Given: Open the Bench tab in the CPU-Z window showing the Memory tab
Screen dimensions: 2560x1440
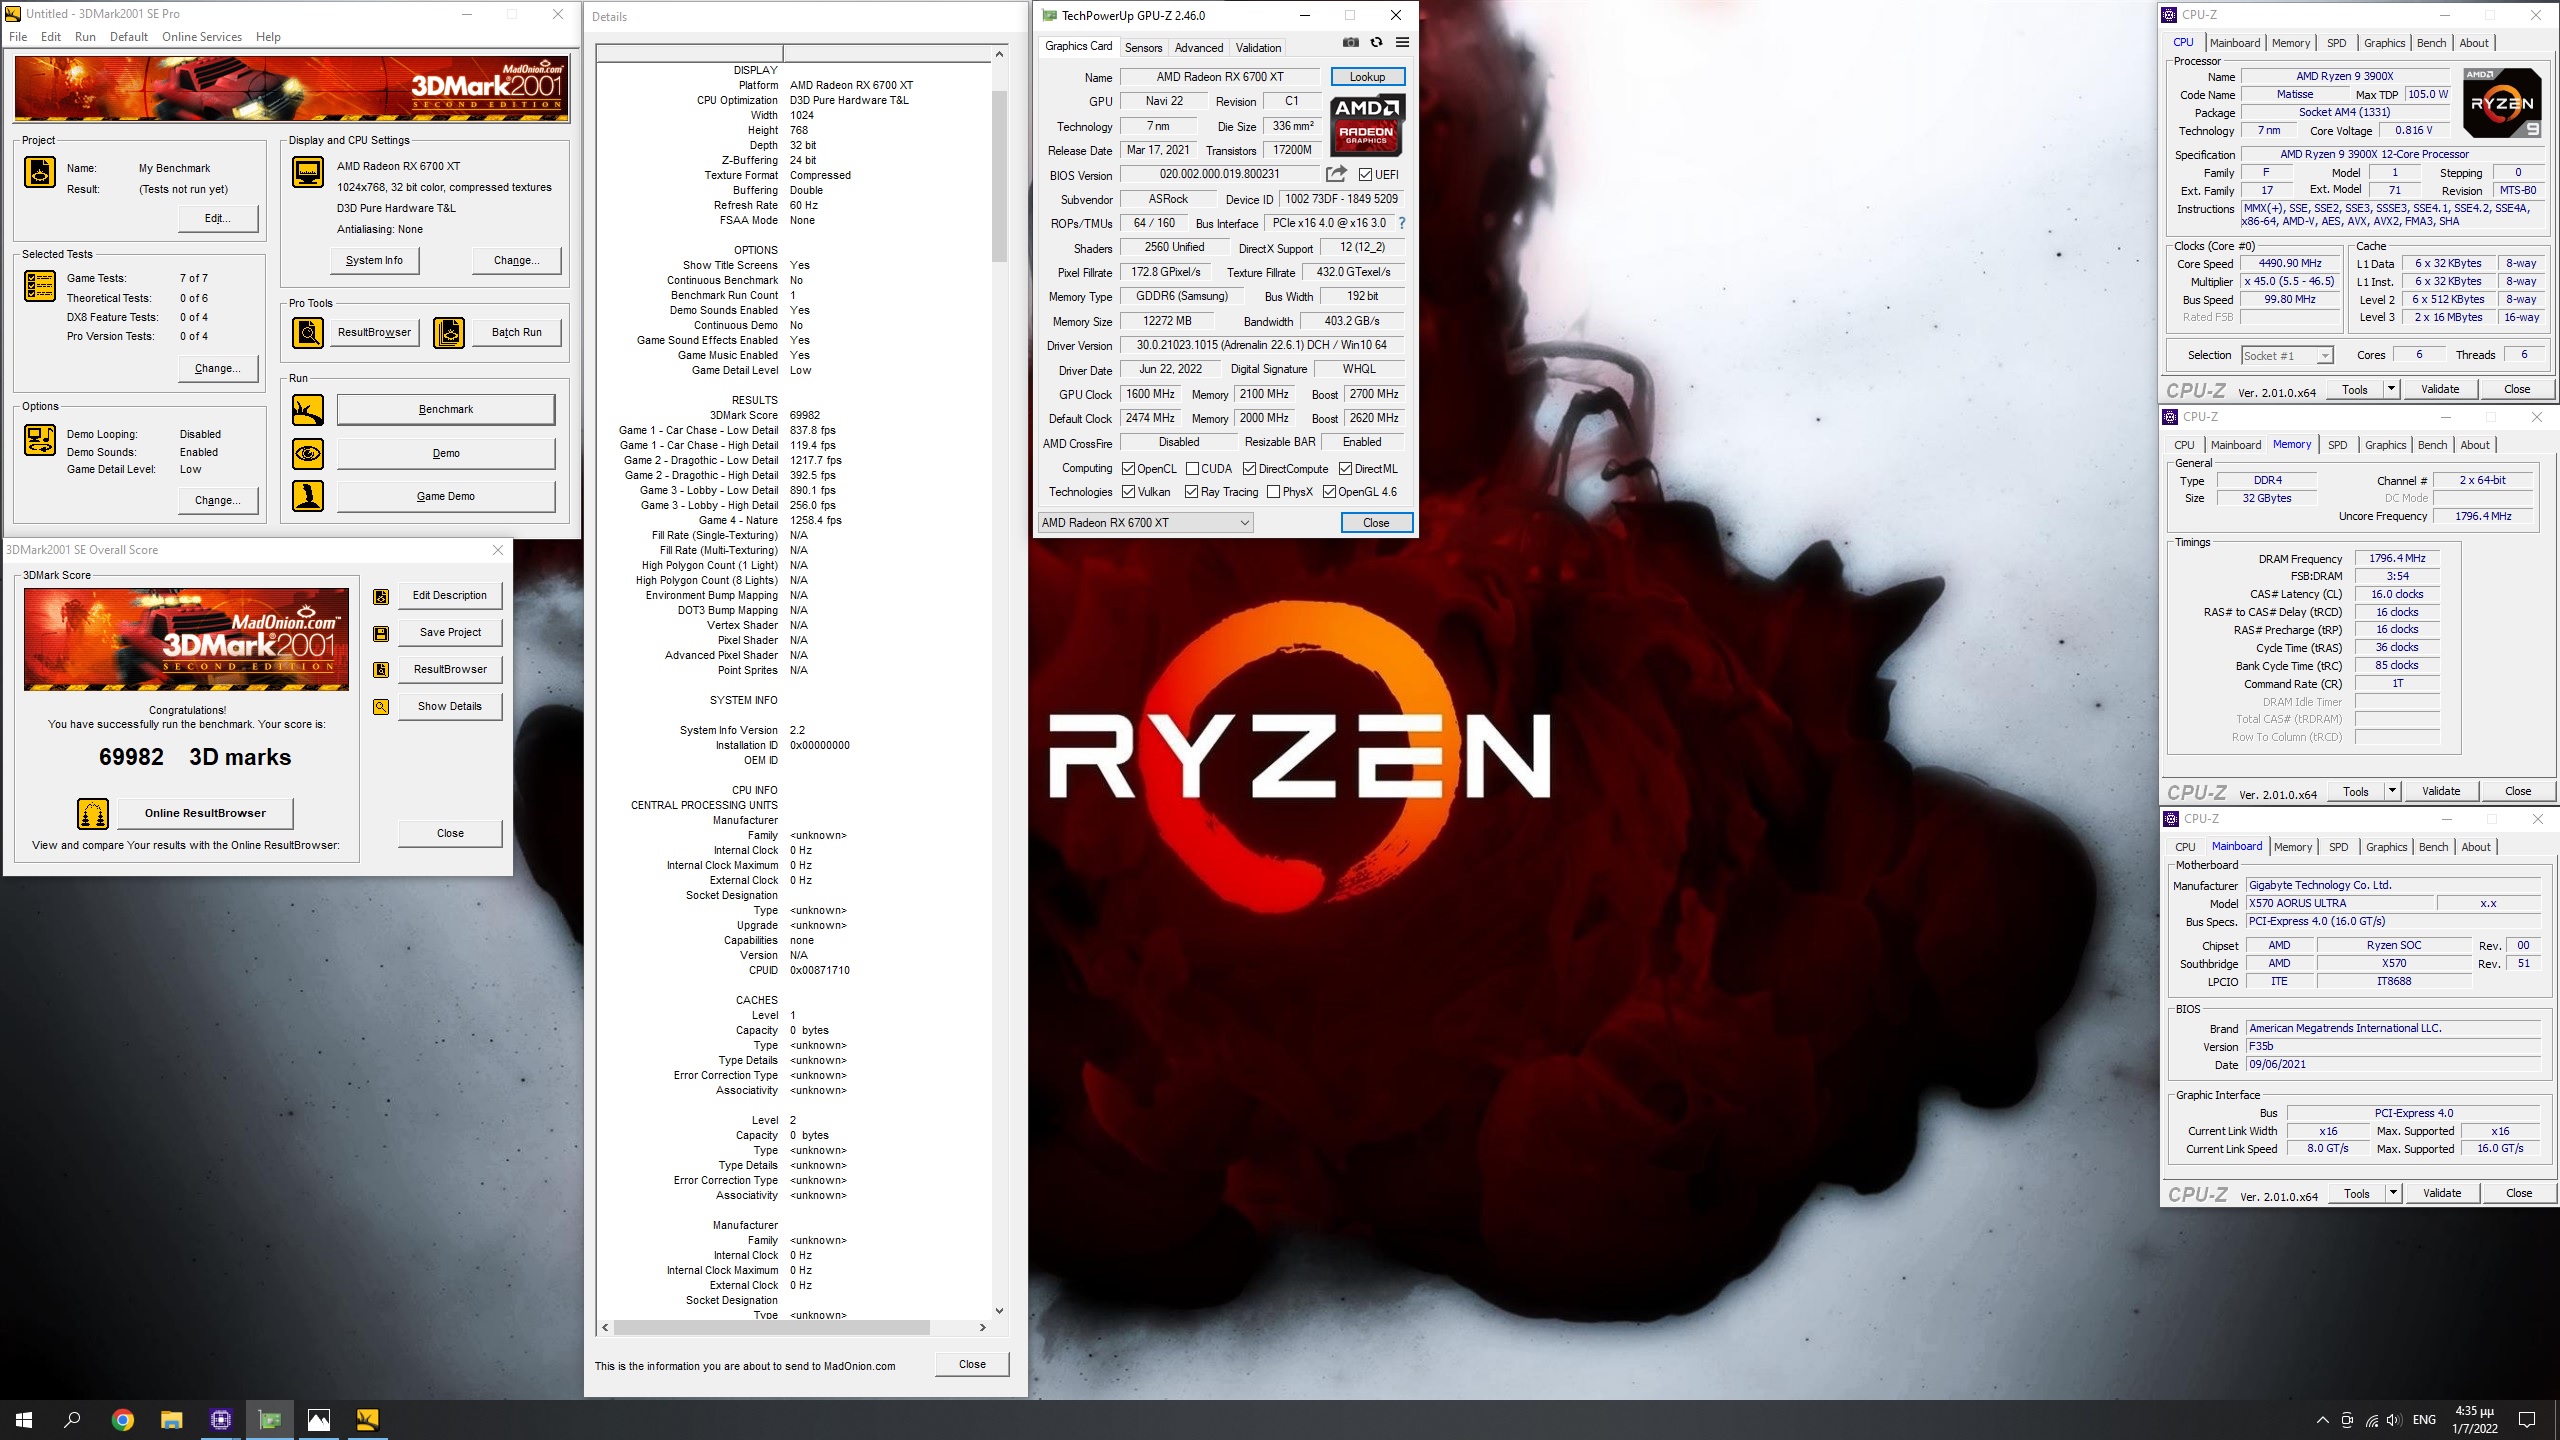Looking at the screenshot, I should pos(2433,445).
